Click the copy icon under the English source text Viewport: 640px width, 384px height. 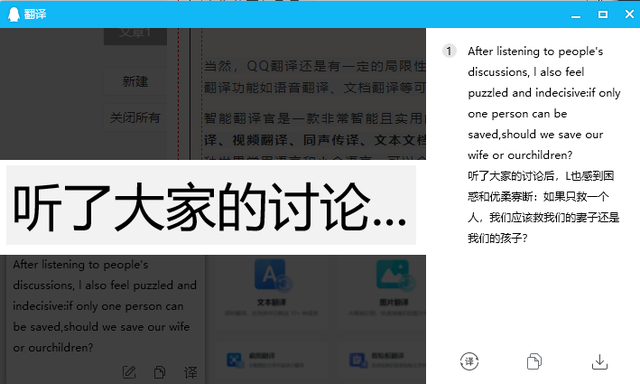(x=160, y=372)
